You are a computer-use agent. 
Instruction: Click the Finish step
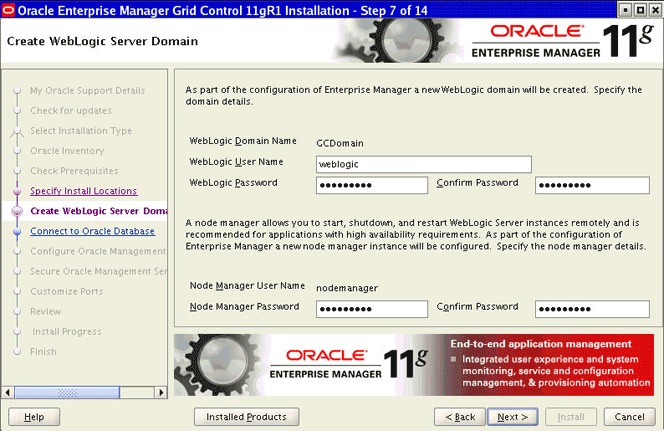43,351
